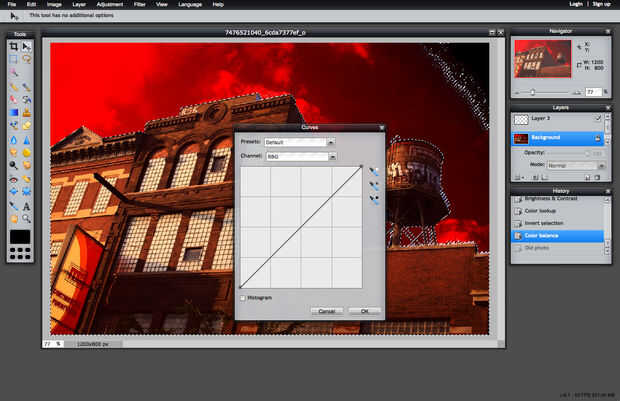Select the Lasso tool
This screenshot has width=620, height=401.
26,59
